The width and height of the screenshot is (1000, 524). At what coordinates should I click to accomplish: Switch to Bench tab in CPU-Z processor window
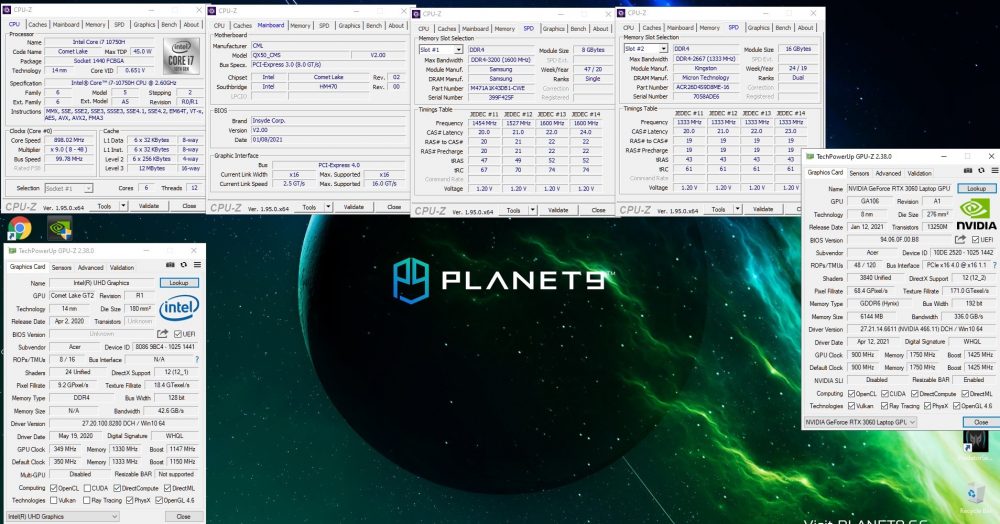click(x=169, y=24)
